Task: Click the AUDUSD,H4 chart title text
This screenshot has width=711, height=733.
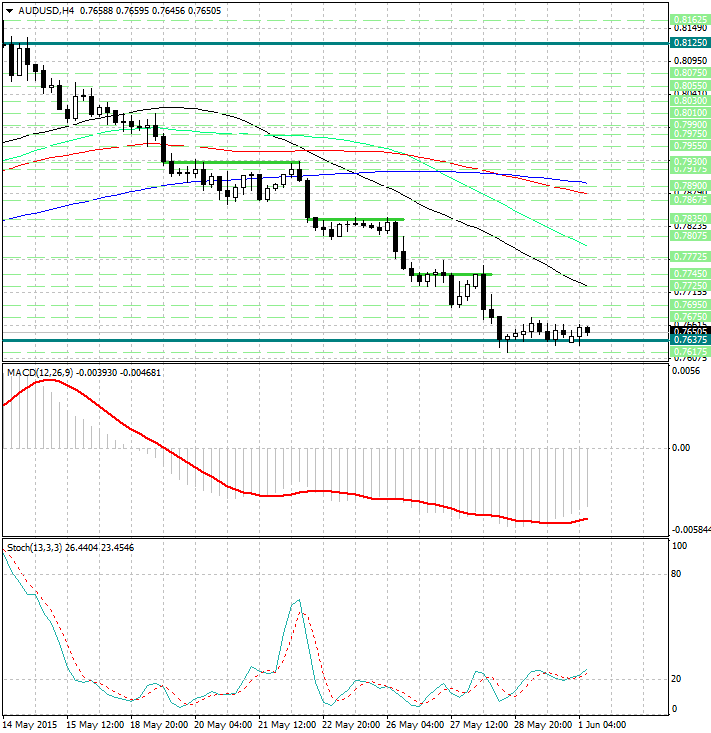Action: coord(46,10)
